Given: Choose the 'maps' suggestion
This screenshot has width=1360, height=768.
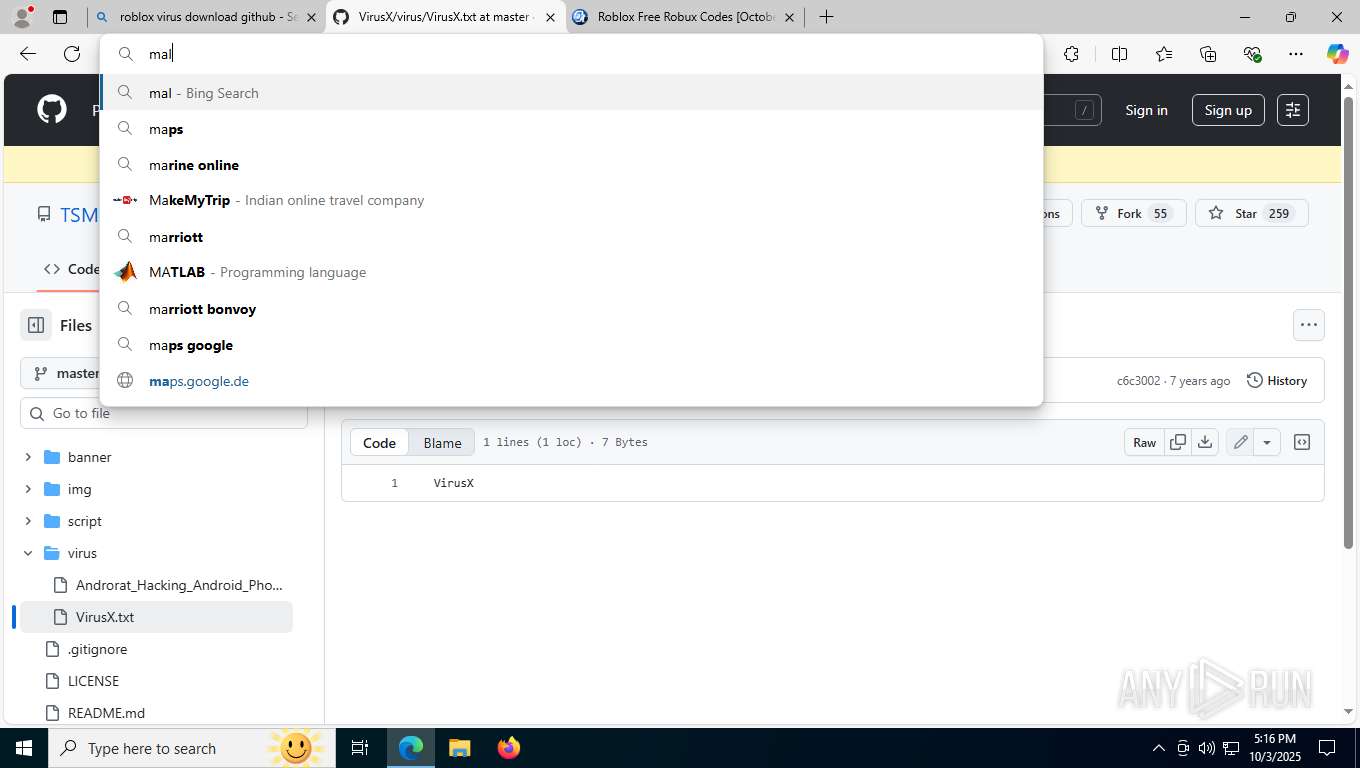Looking at the screenshot, I should (x=571, y=129).
